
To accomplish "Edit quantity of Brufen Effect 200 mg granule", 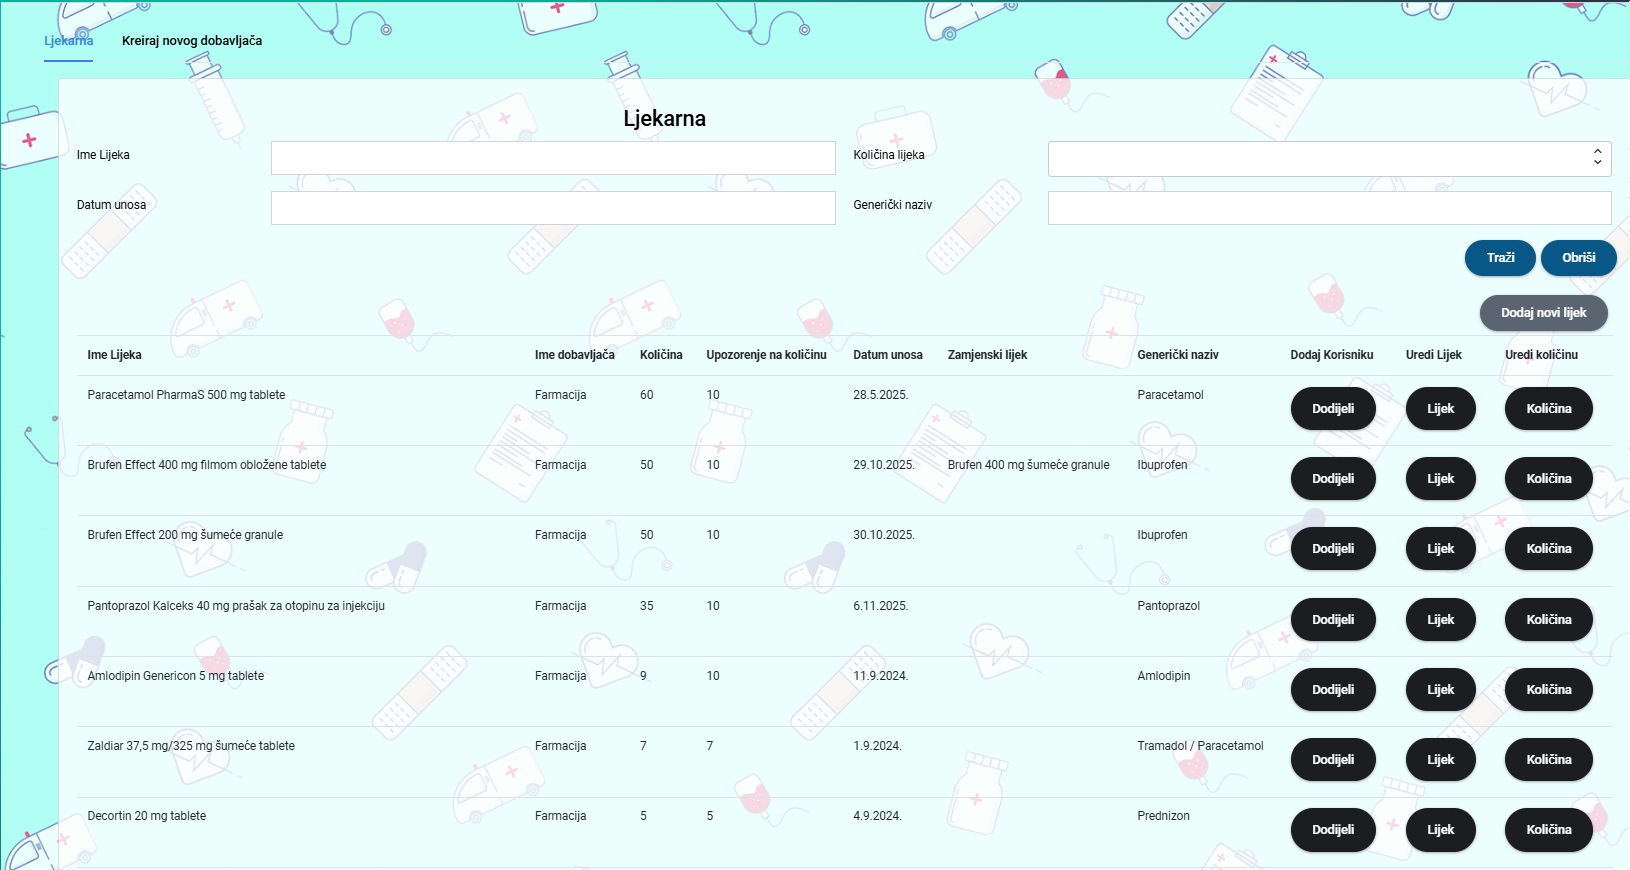I will (1548, 549).
